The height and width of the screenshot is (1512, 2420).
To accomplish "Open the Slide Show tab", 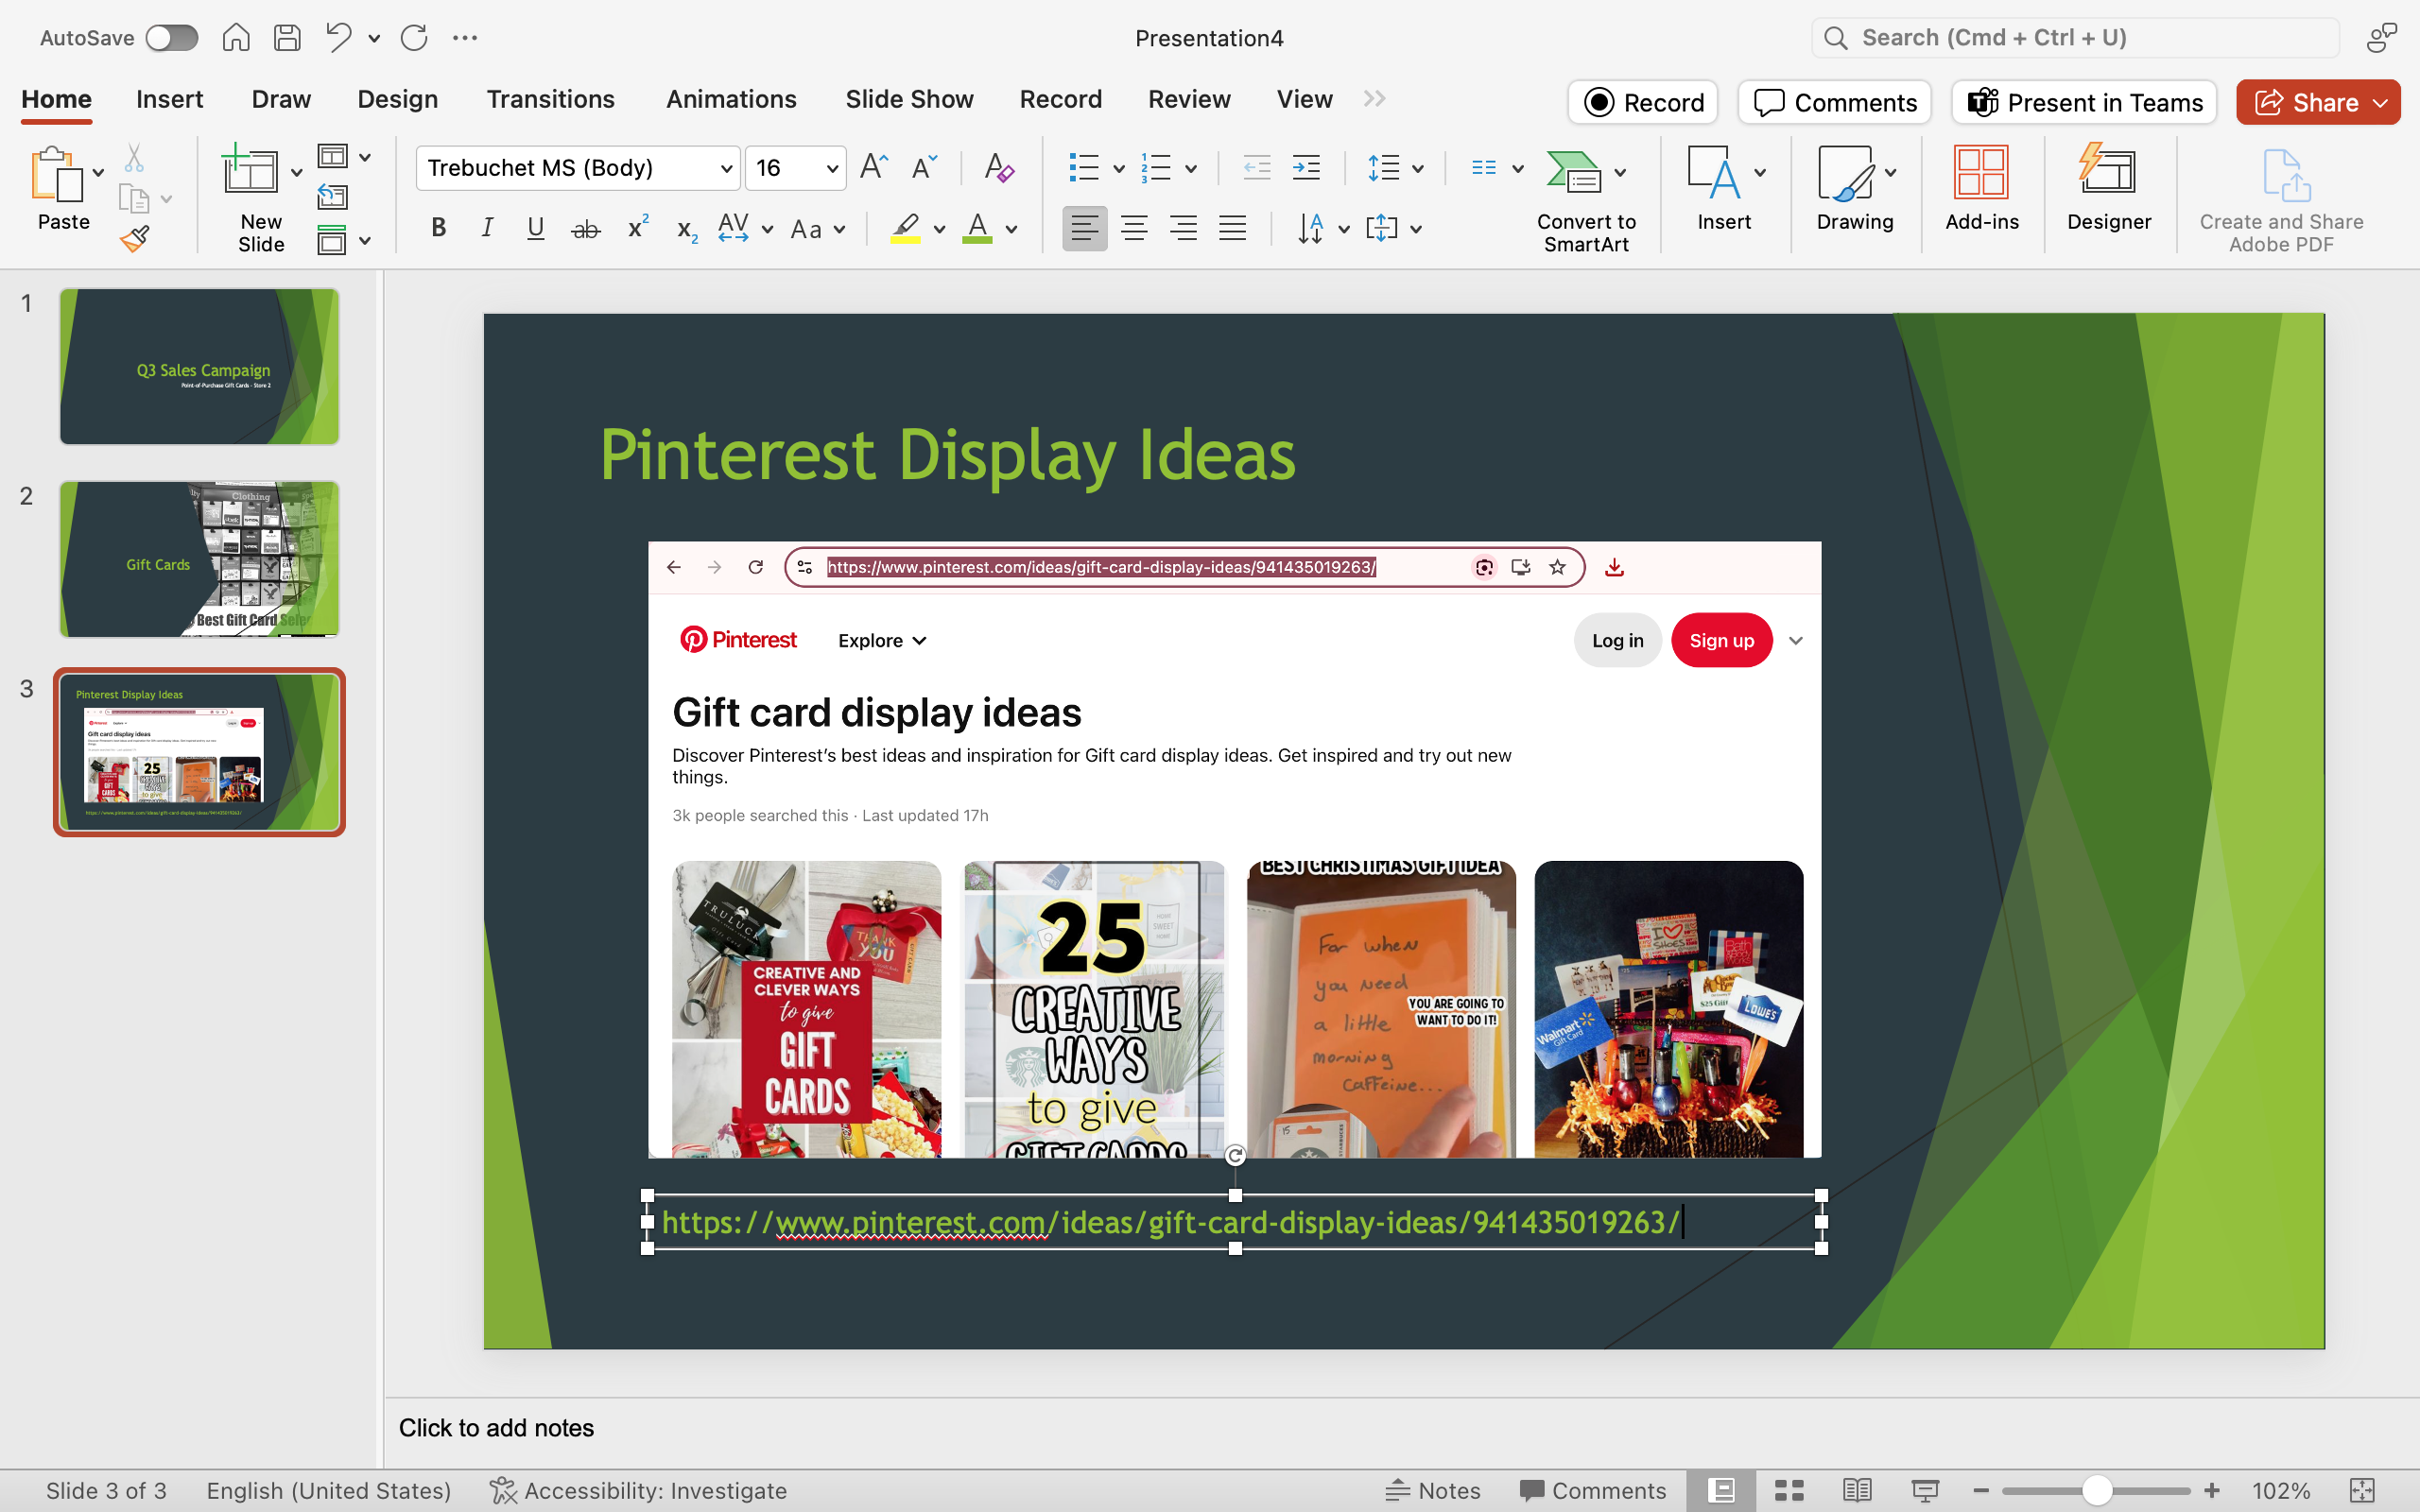I will tap(909, 99).
